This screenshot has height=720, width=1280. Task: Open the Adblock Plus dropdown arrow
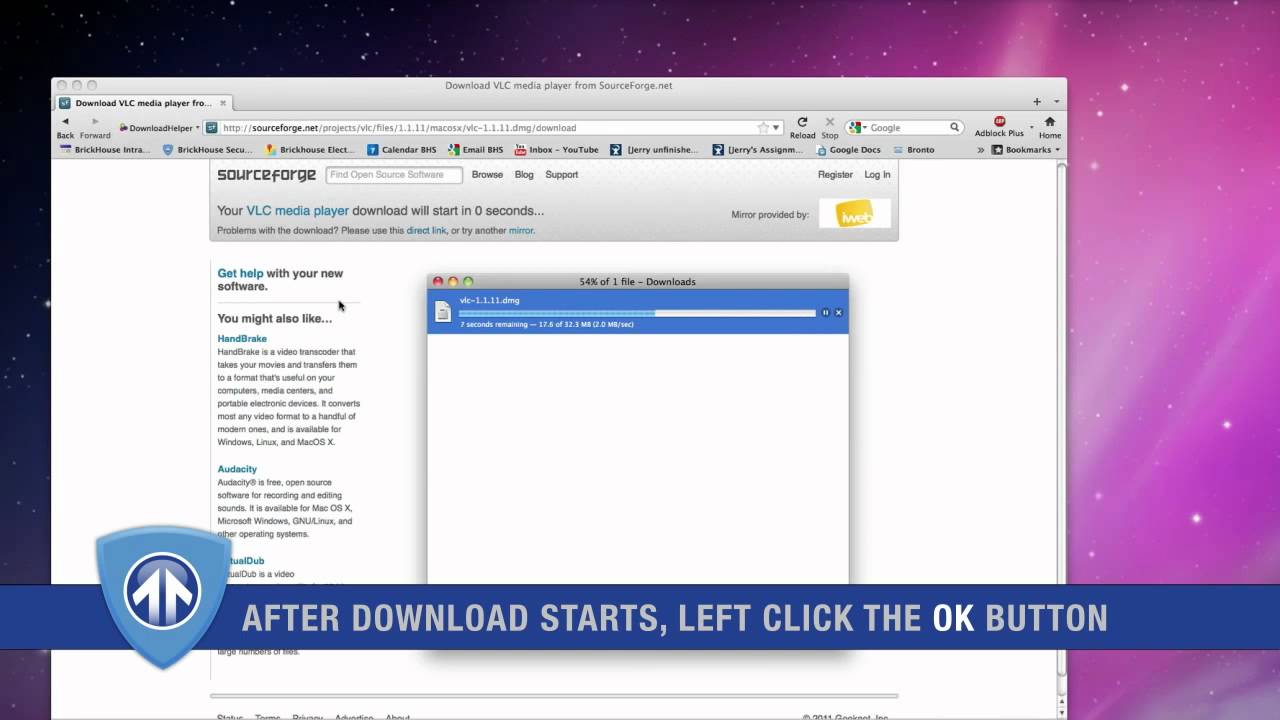coord(1031,128)
